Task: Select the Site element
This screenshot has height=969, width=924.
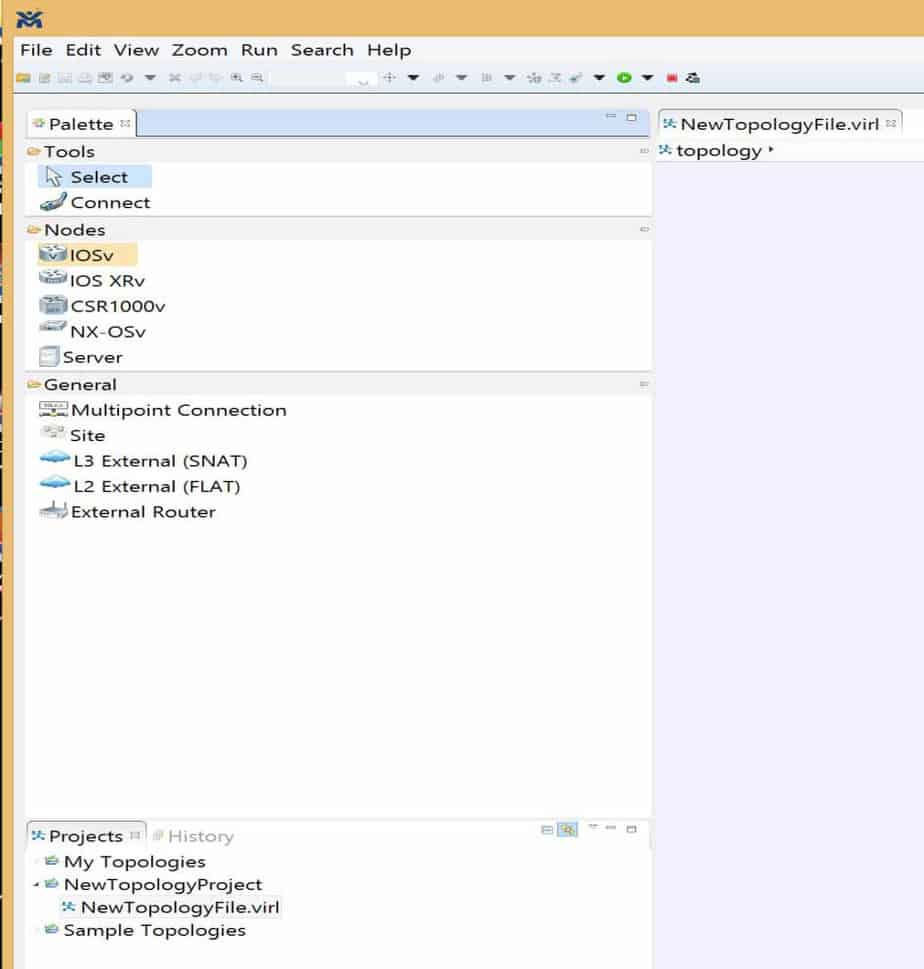Action: [x=72, y=435]
